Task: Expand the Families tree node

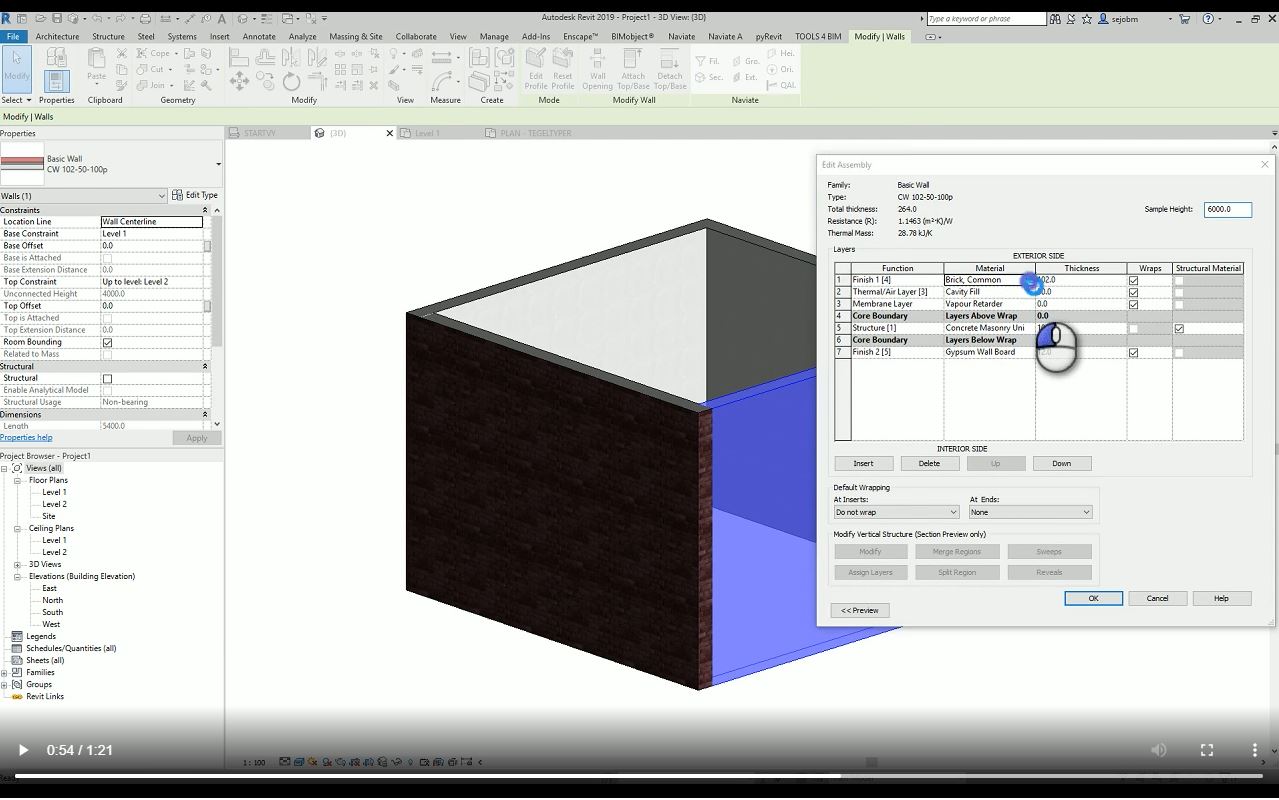Action: tap(5, 672)
